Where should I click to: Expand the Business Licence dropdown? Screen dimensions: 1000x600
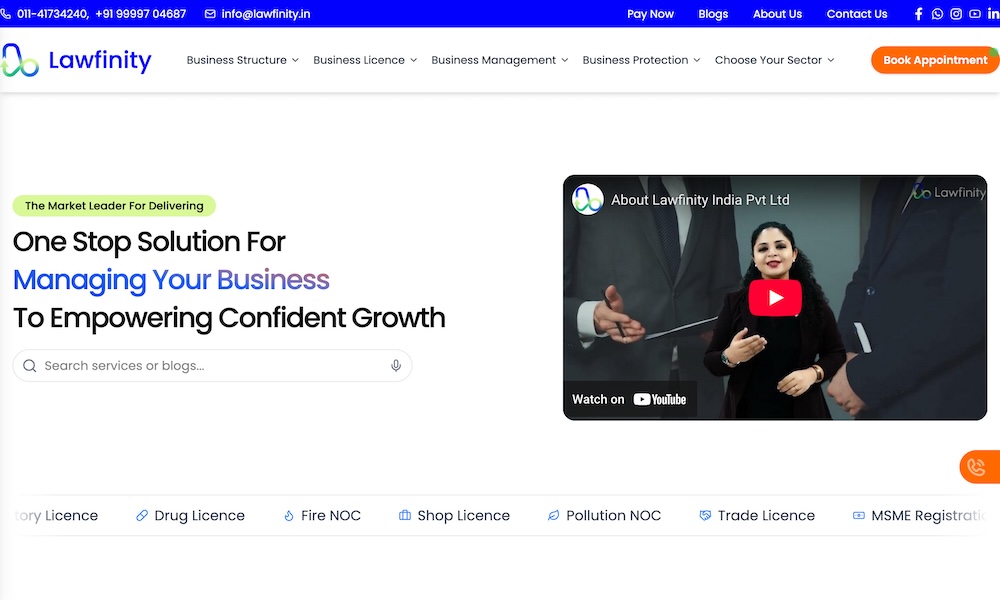click(x=364, y=60)
